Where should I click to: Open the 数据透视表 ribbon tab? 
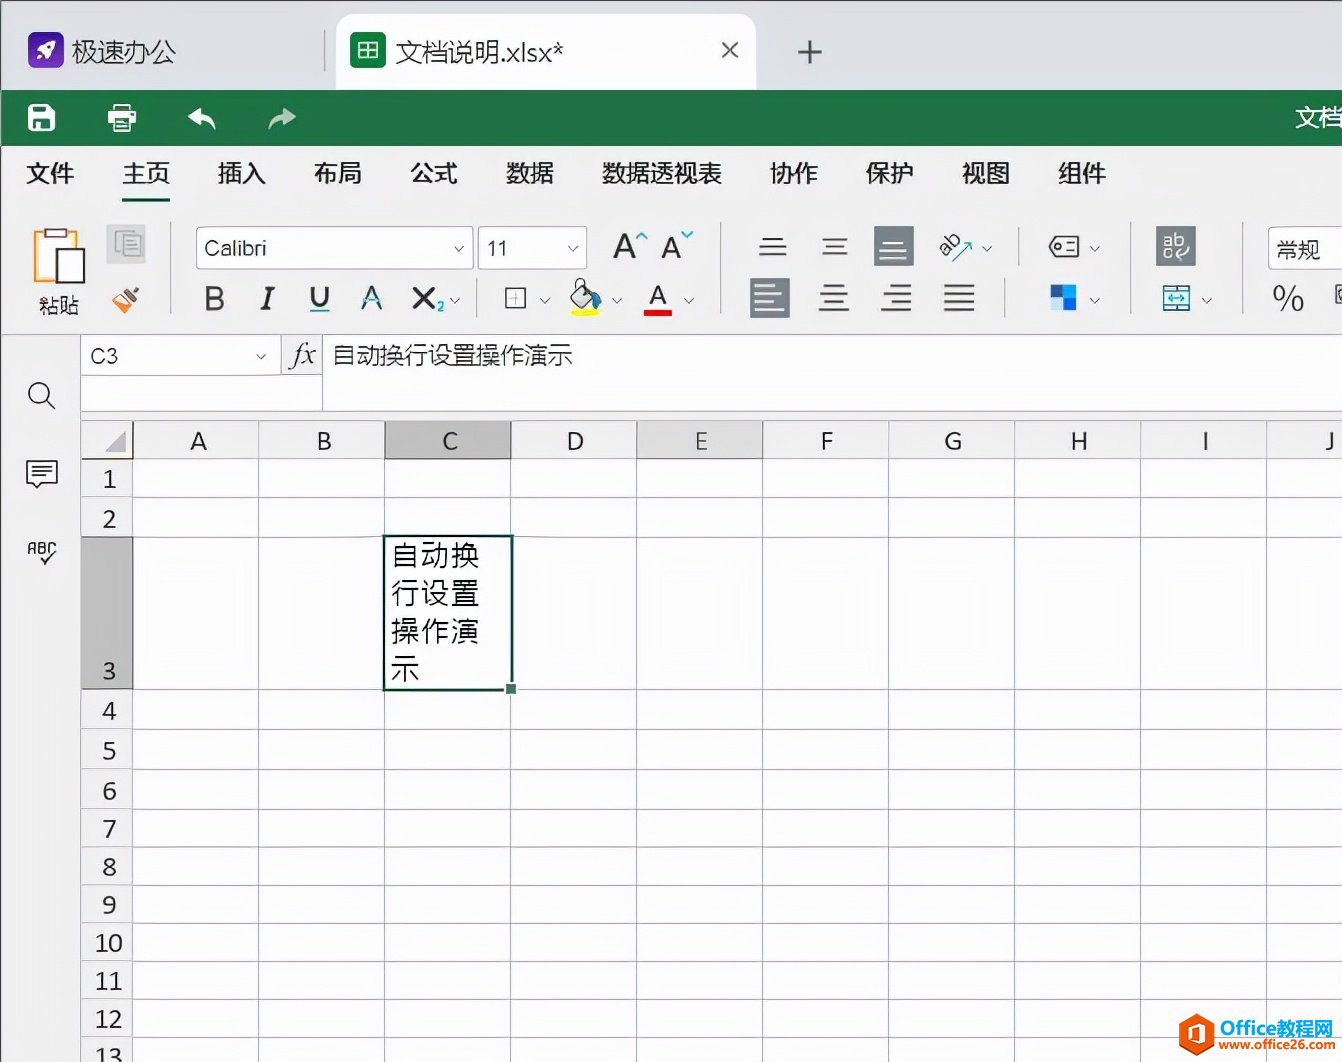tap(660, 174)
